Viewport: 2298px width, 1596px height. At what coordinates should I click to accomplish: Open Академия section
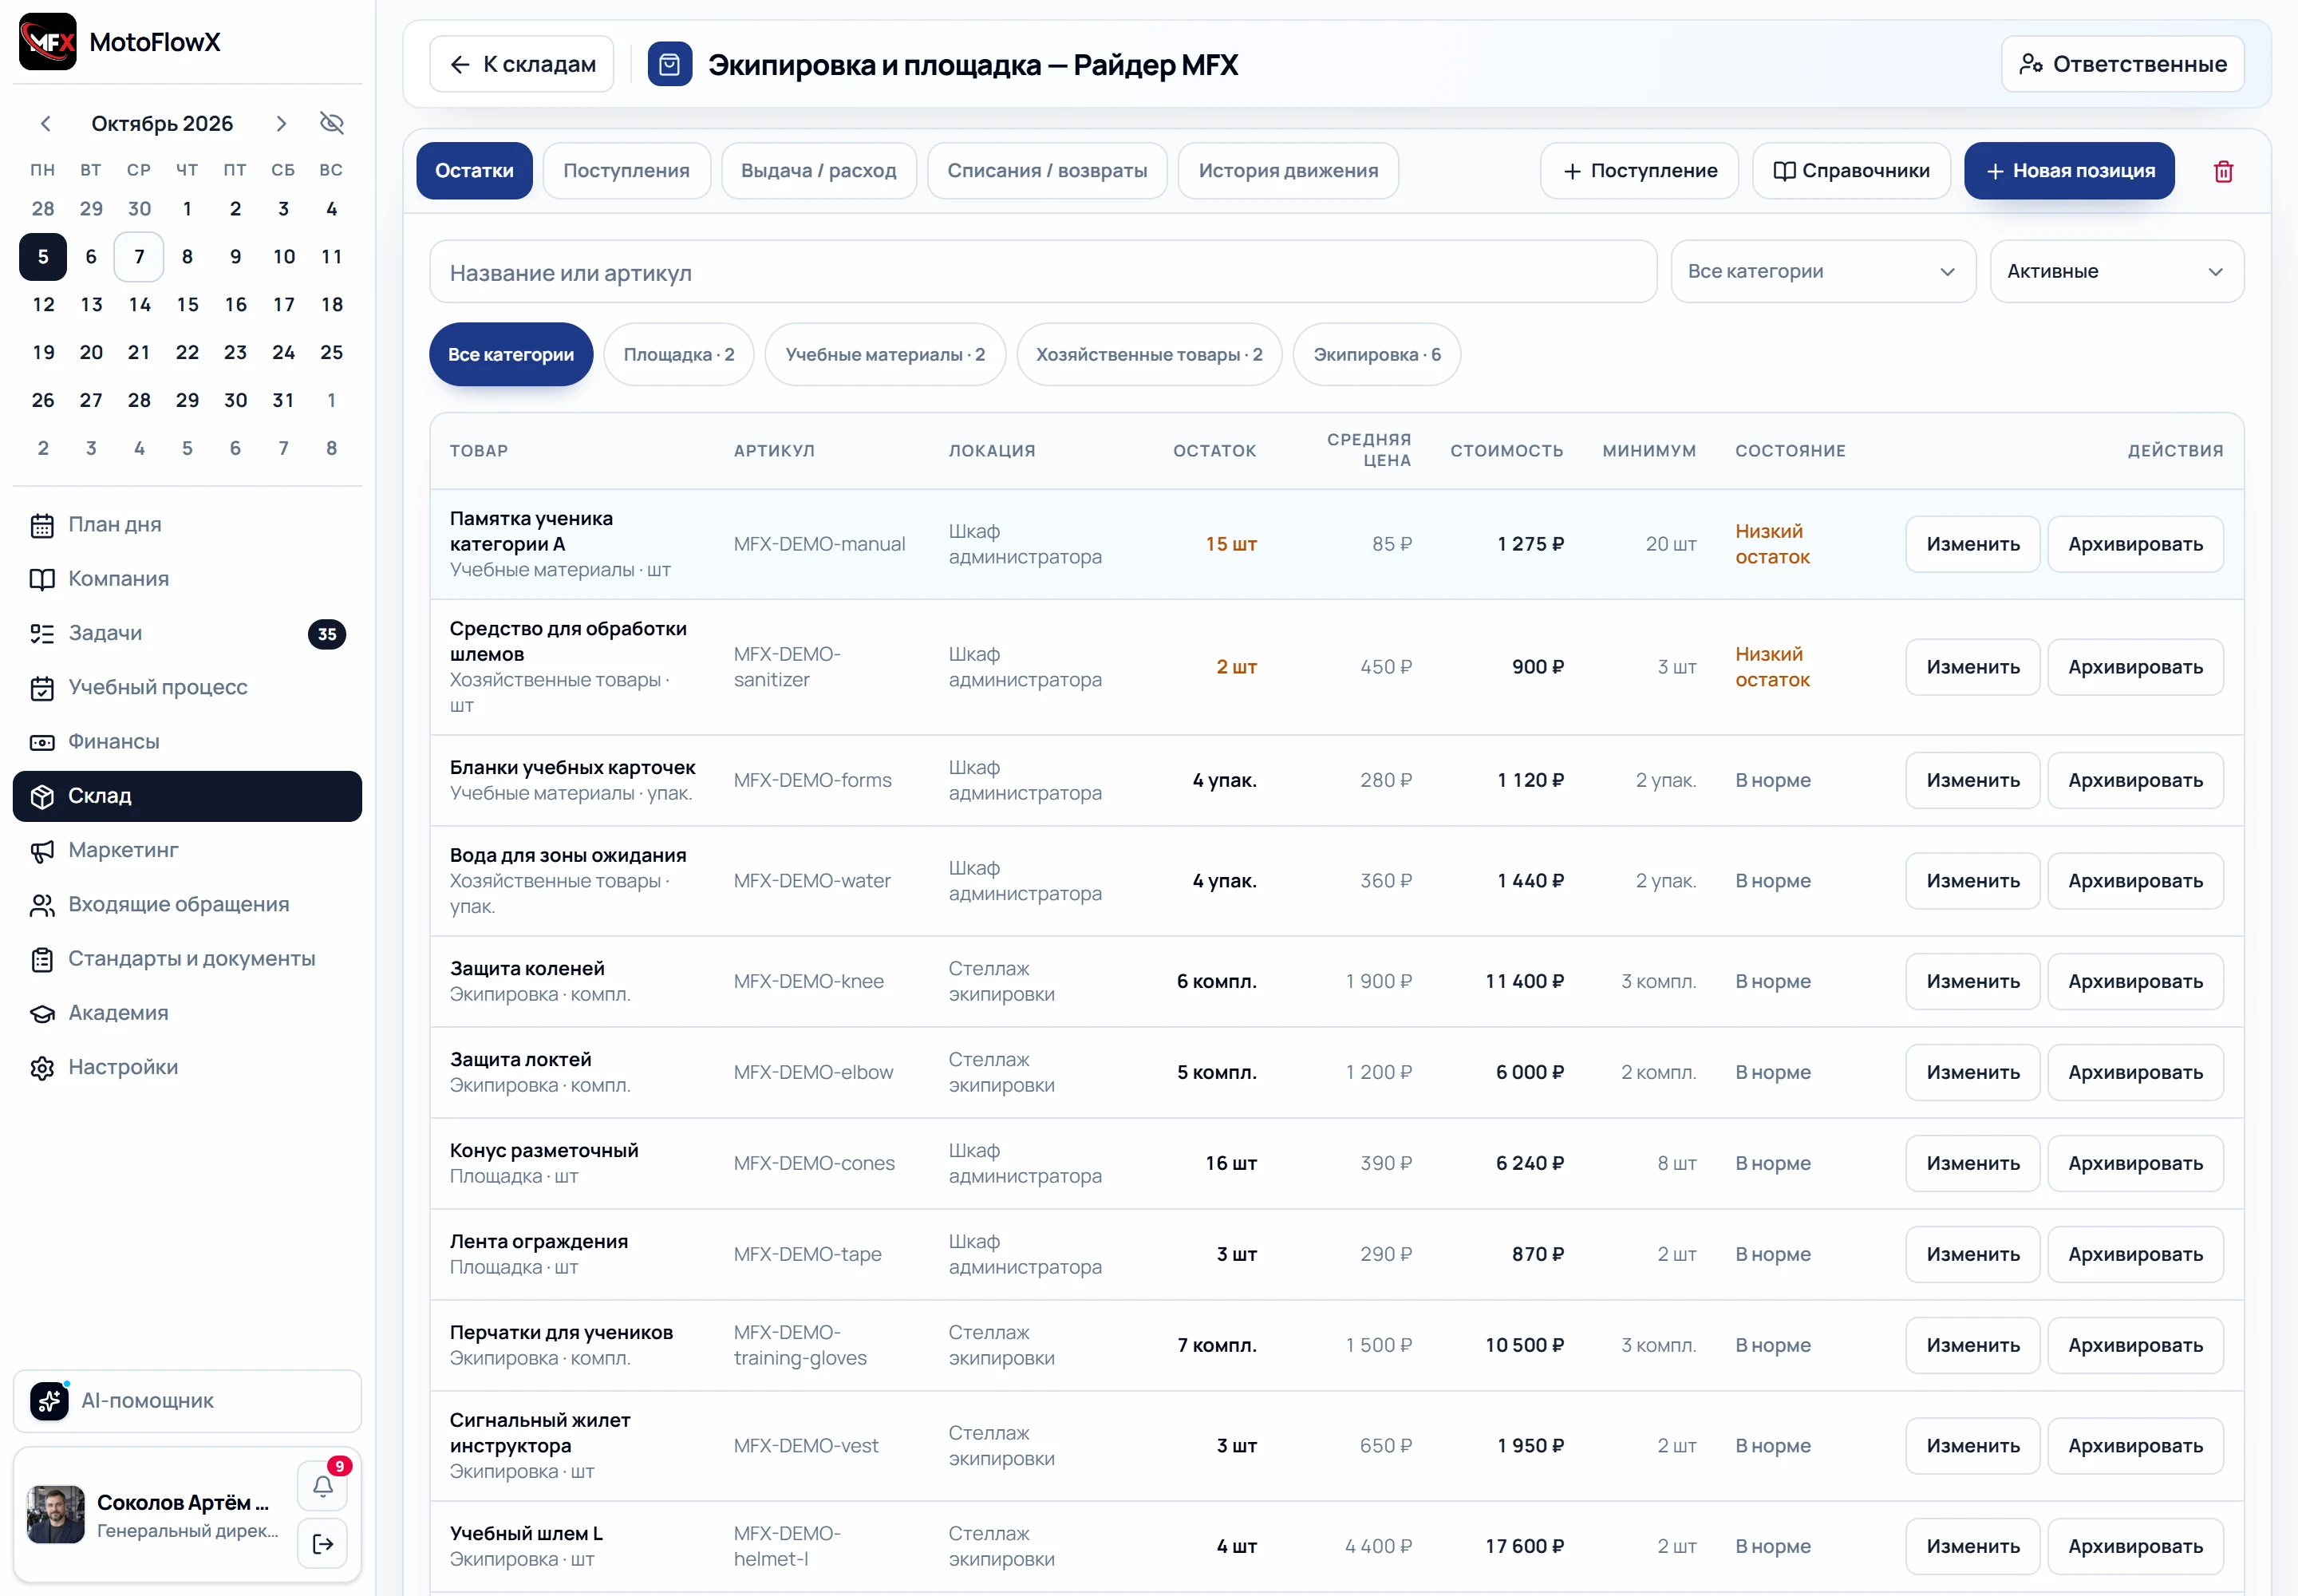click(x=187, y=1013)
